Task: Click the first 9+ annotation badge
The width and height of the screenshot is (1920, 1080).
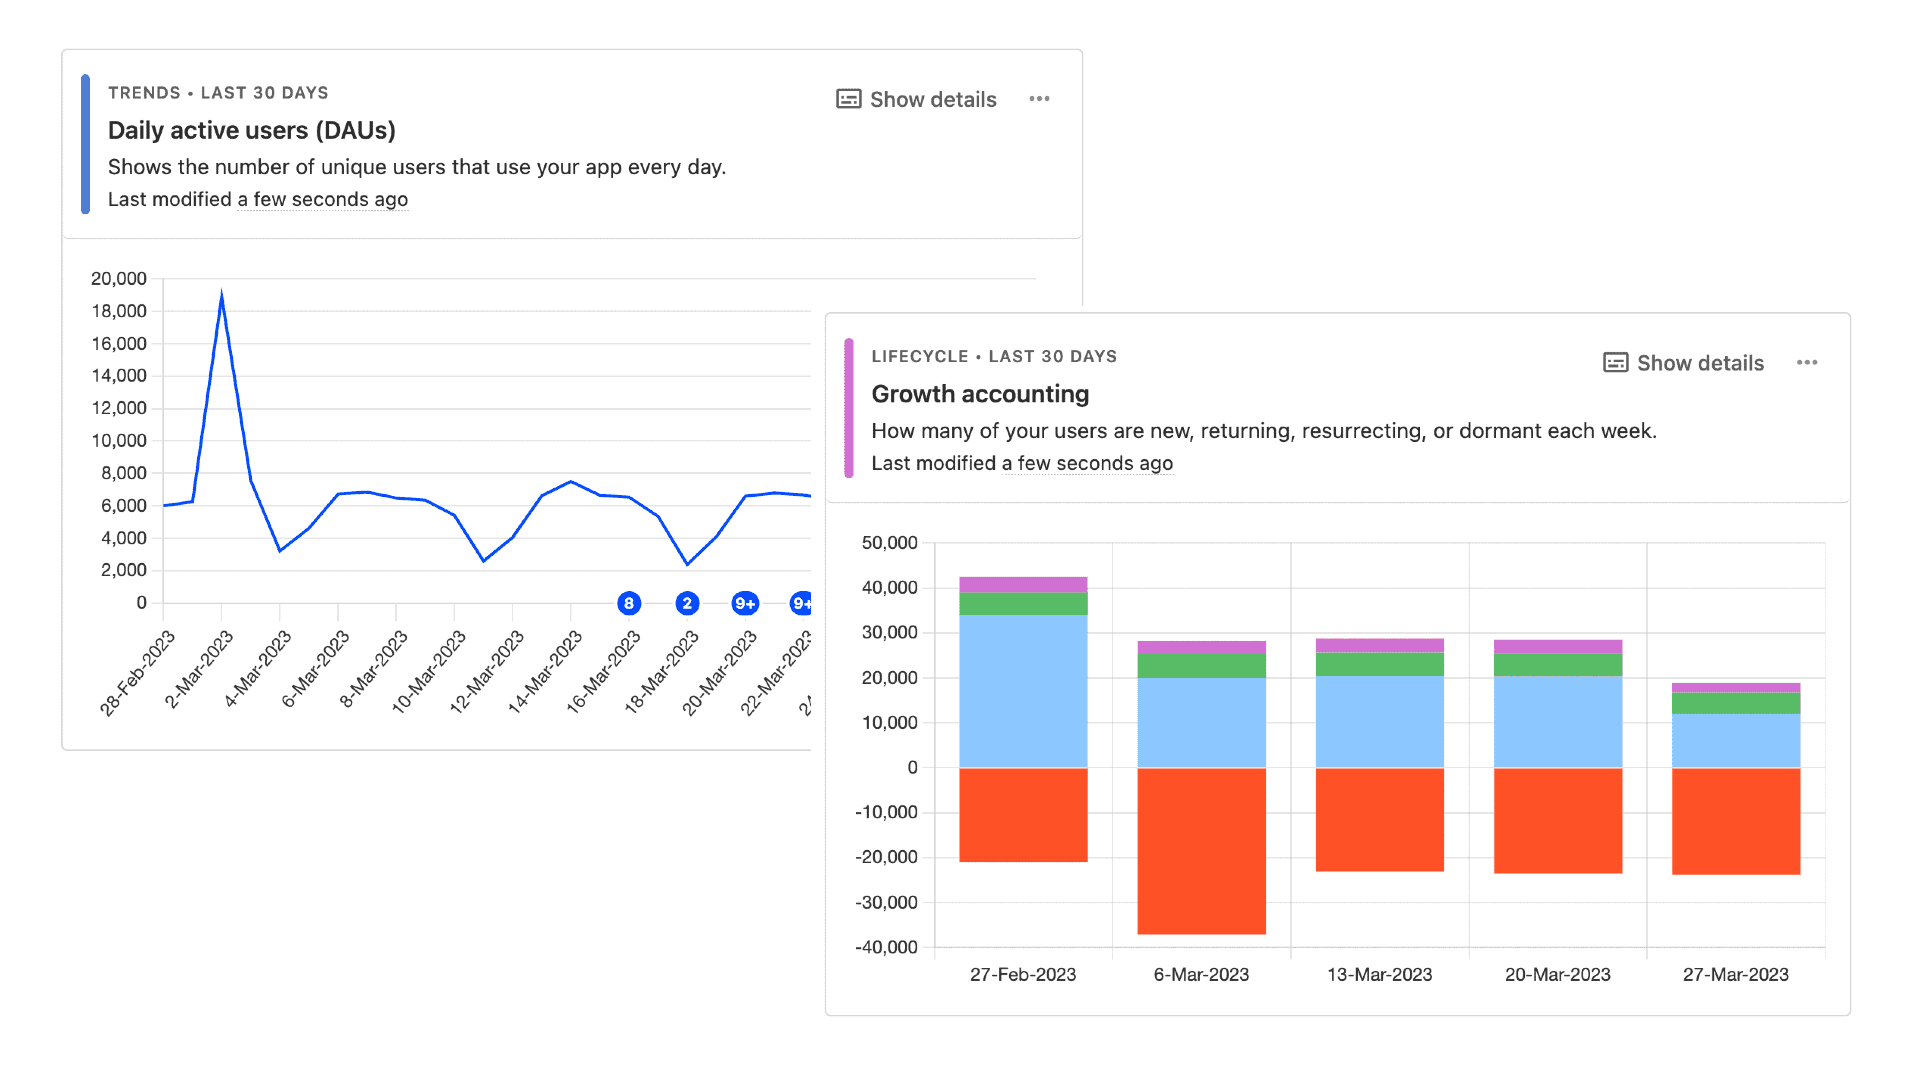Action: pos(745,603)
